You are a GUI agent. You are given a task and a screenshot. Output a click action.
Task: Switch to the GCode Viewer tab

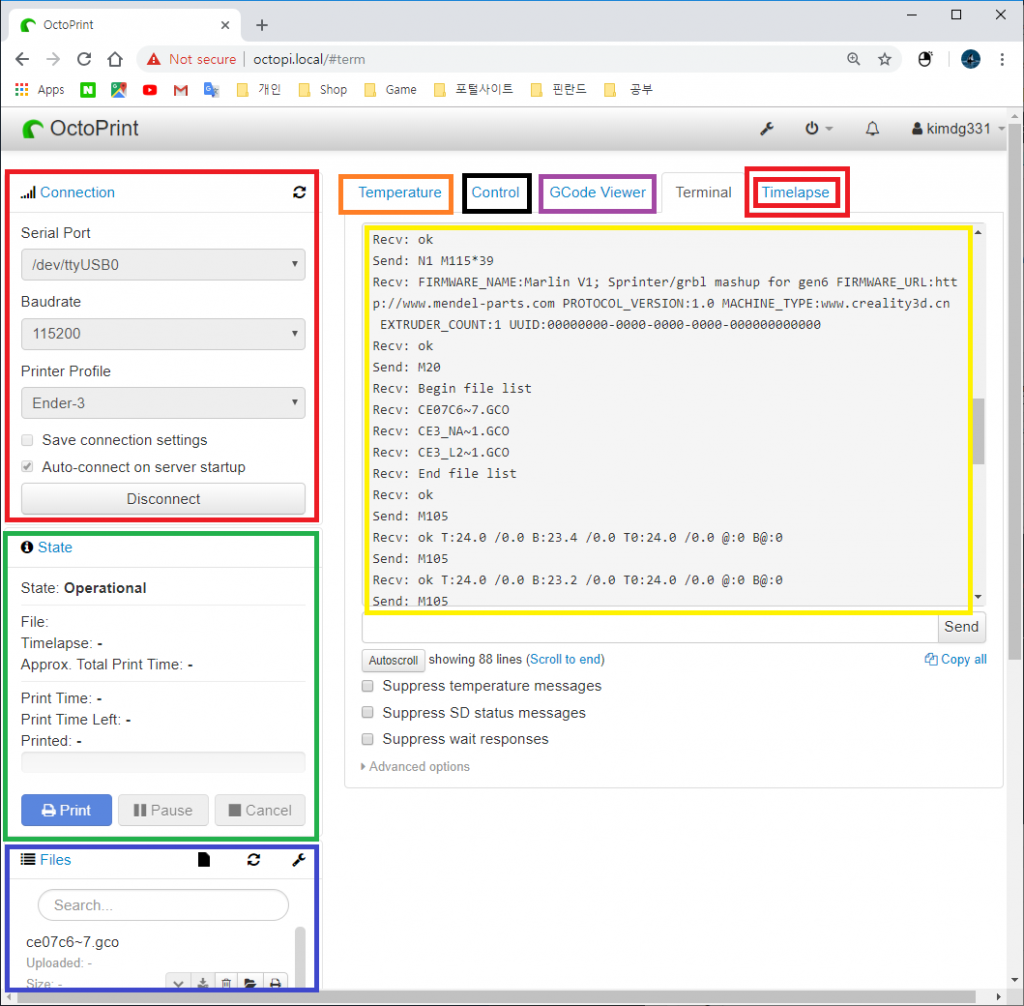597,193
